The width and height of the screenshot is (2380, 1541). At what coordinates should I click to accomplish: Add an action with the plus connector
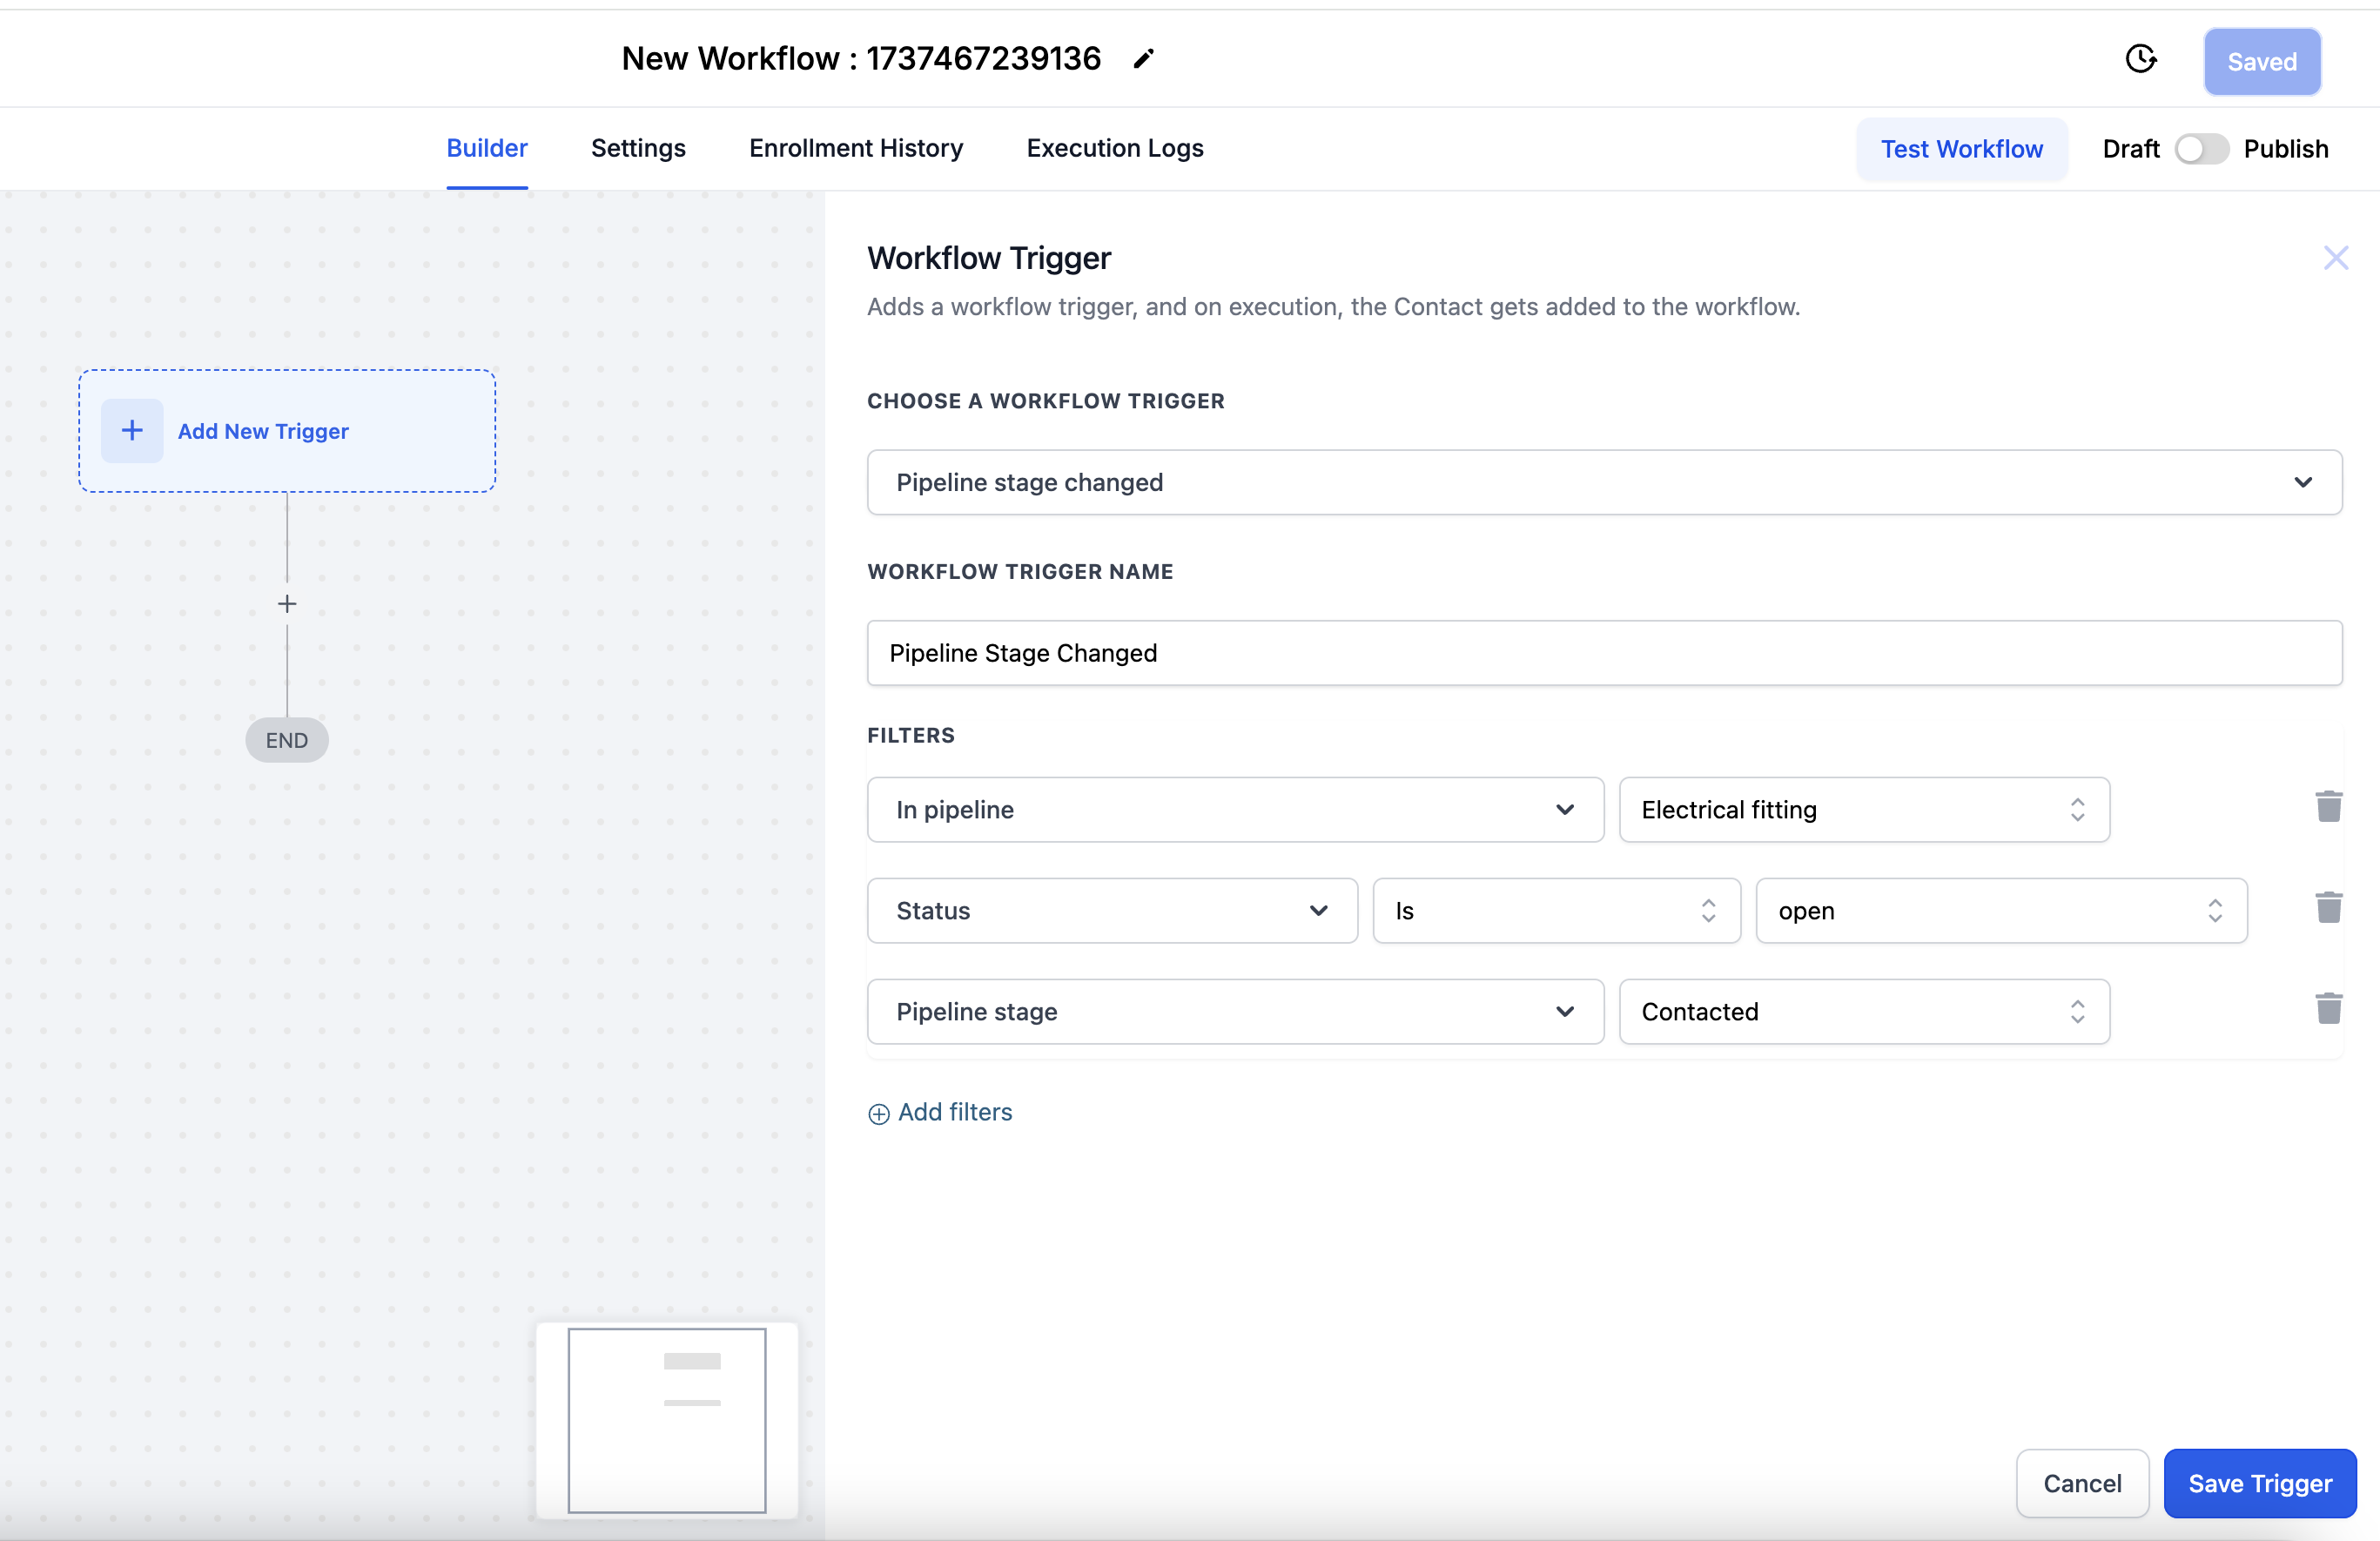pos(287,604)
